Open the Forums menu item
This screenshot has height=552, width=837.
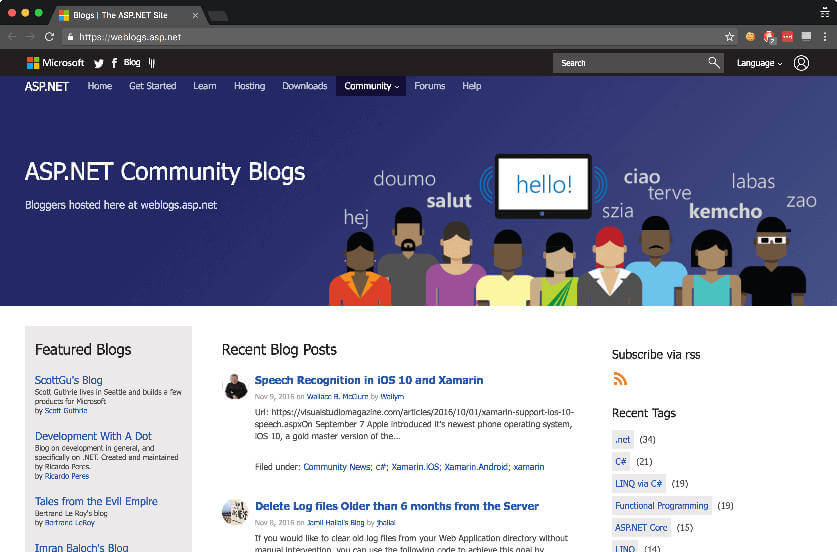point(430,86)
